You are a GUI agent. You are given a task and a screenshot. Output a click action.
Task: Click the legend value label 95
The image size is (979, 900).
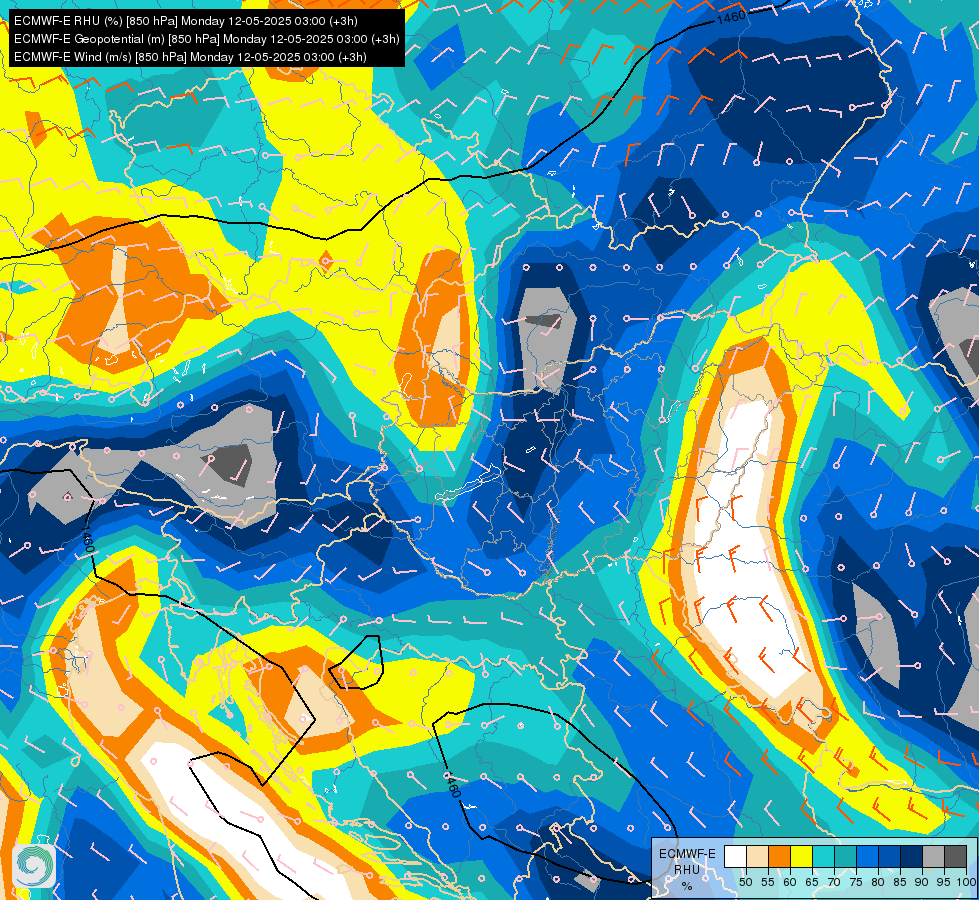[x=944, y=882]
